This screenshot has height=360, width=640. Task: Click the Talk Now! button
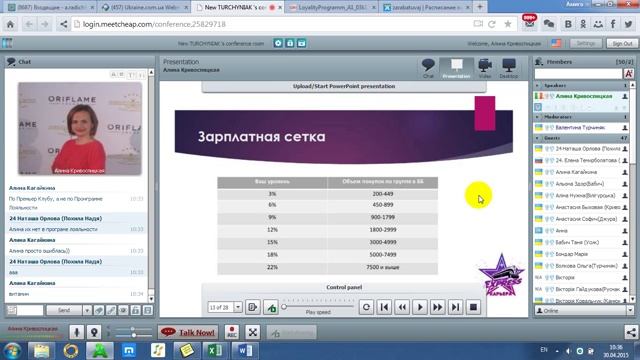(188, 332)
